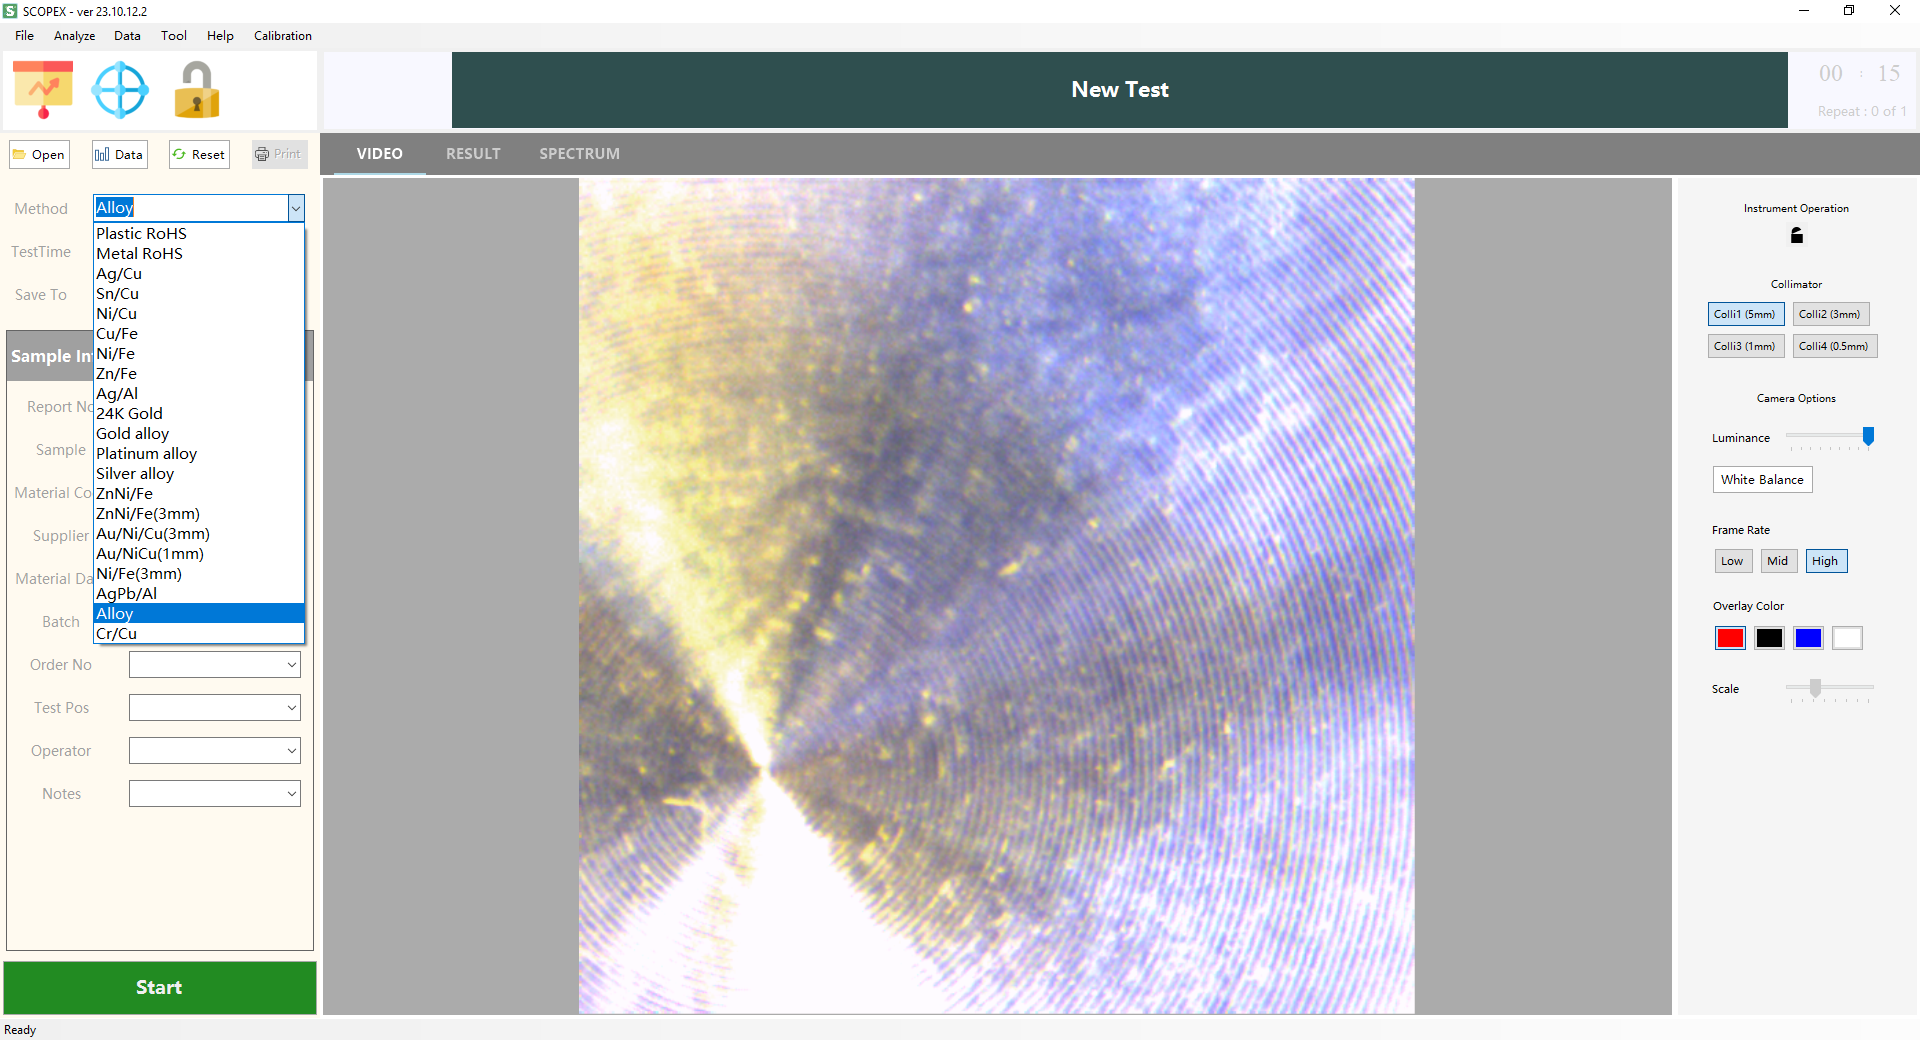Collapse the Method dropdown arrow

pos(295,208)
